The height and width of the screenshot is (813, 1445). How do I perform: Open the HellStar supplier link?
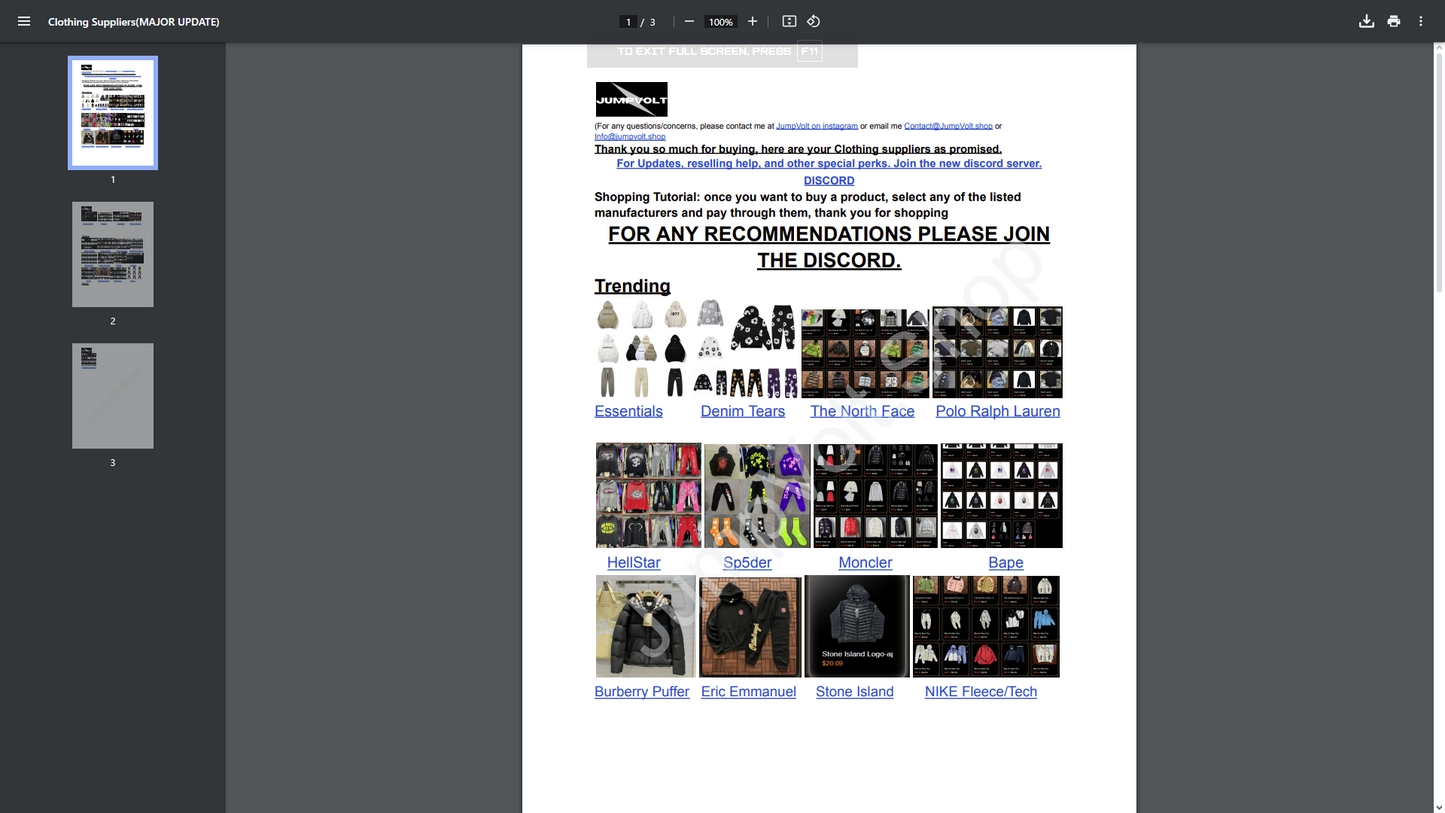pos(634,563)
